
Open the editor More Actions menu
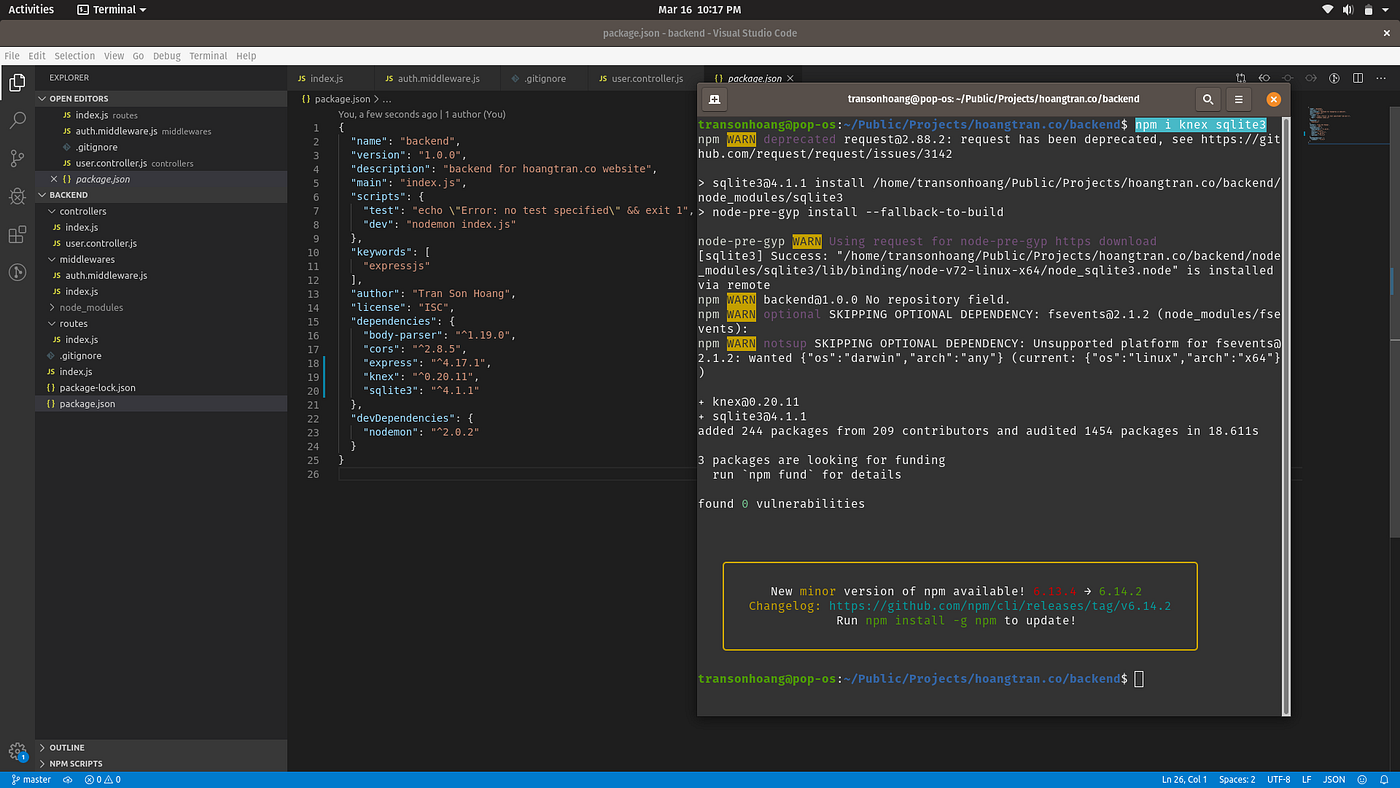click(1382, 78)
